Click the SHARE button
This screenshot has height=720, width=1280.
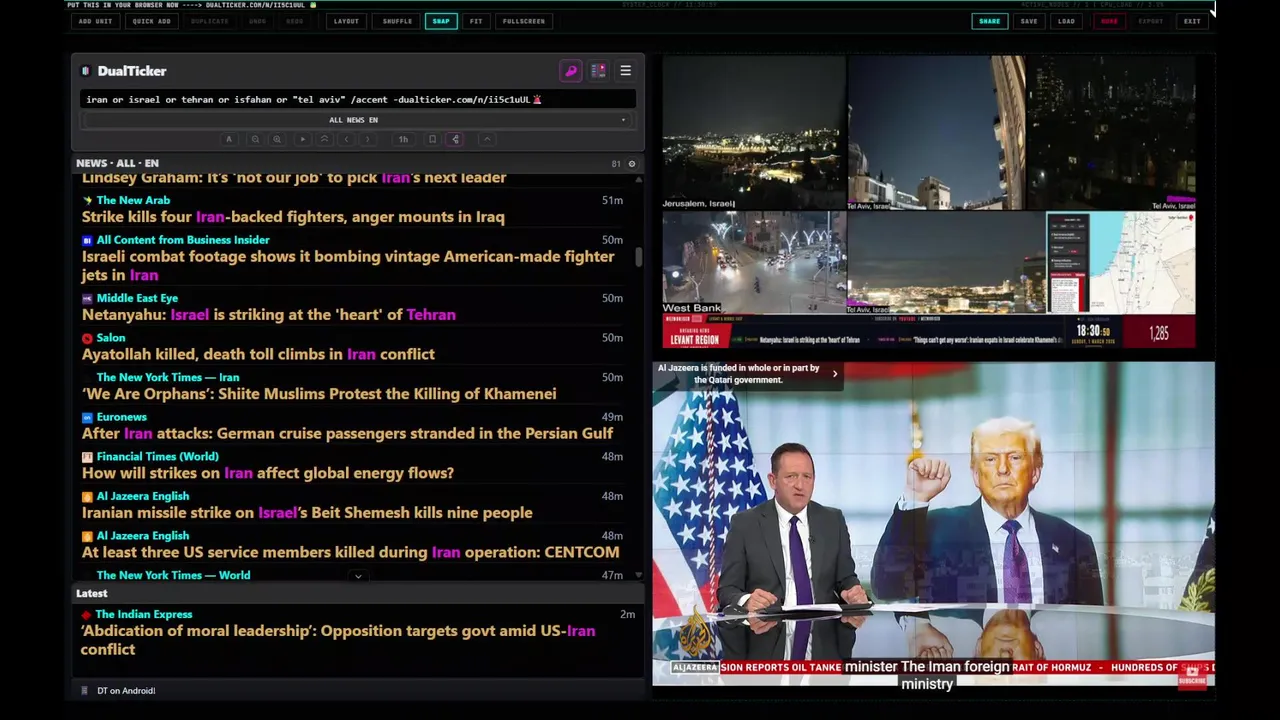click(989, 21)
